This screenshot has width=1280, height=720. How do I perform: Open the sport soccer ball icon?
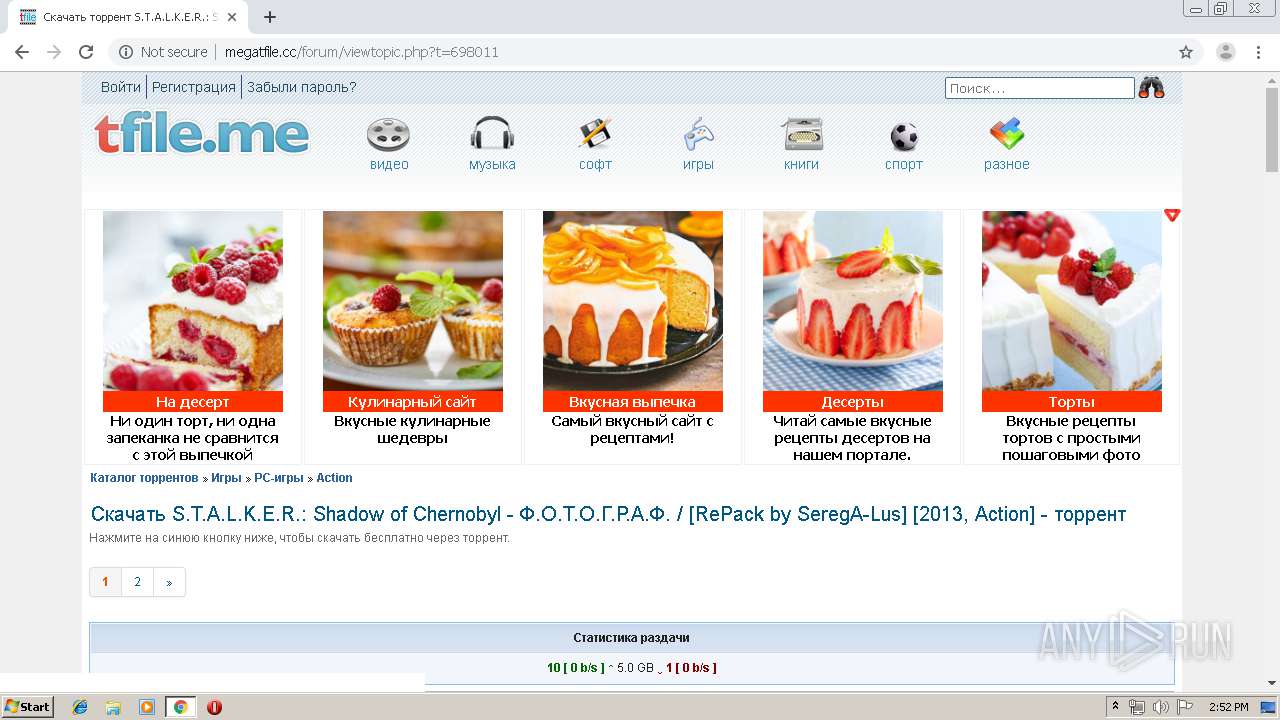coord(904,137)
